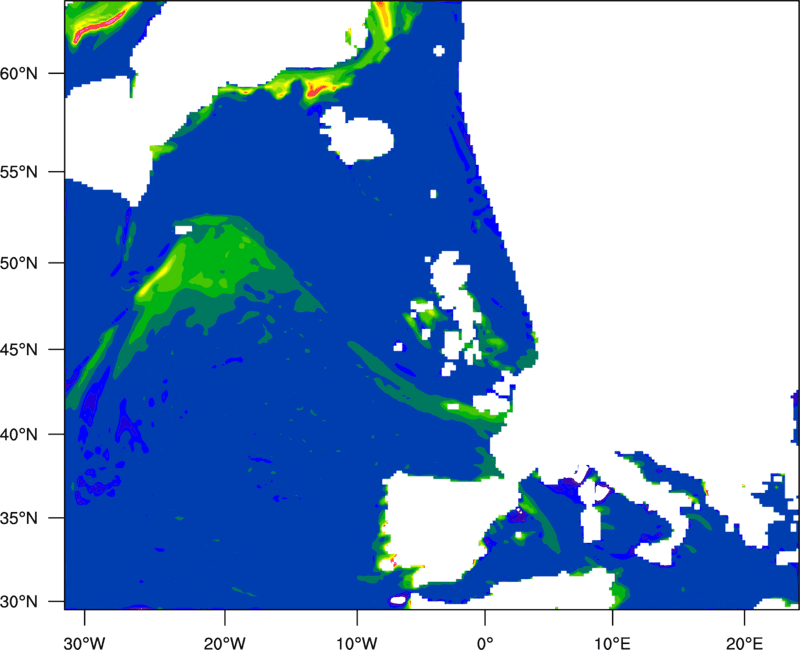
Task: Click the 45°N latitude label
Action: pos(19,349)
